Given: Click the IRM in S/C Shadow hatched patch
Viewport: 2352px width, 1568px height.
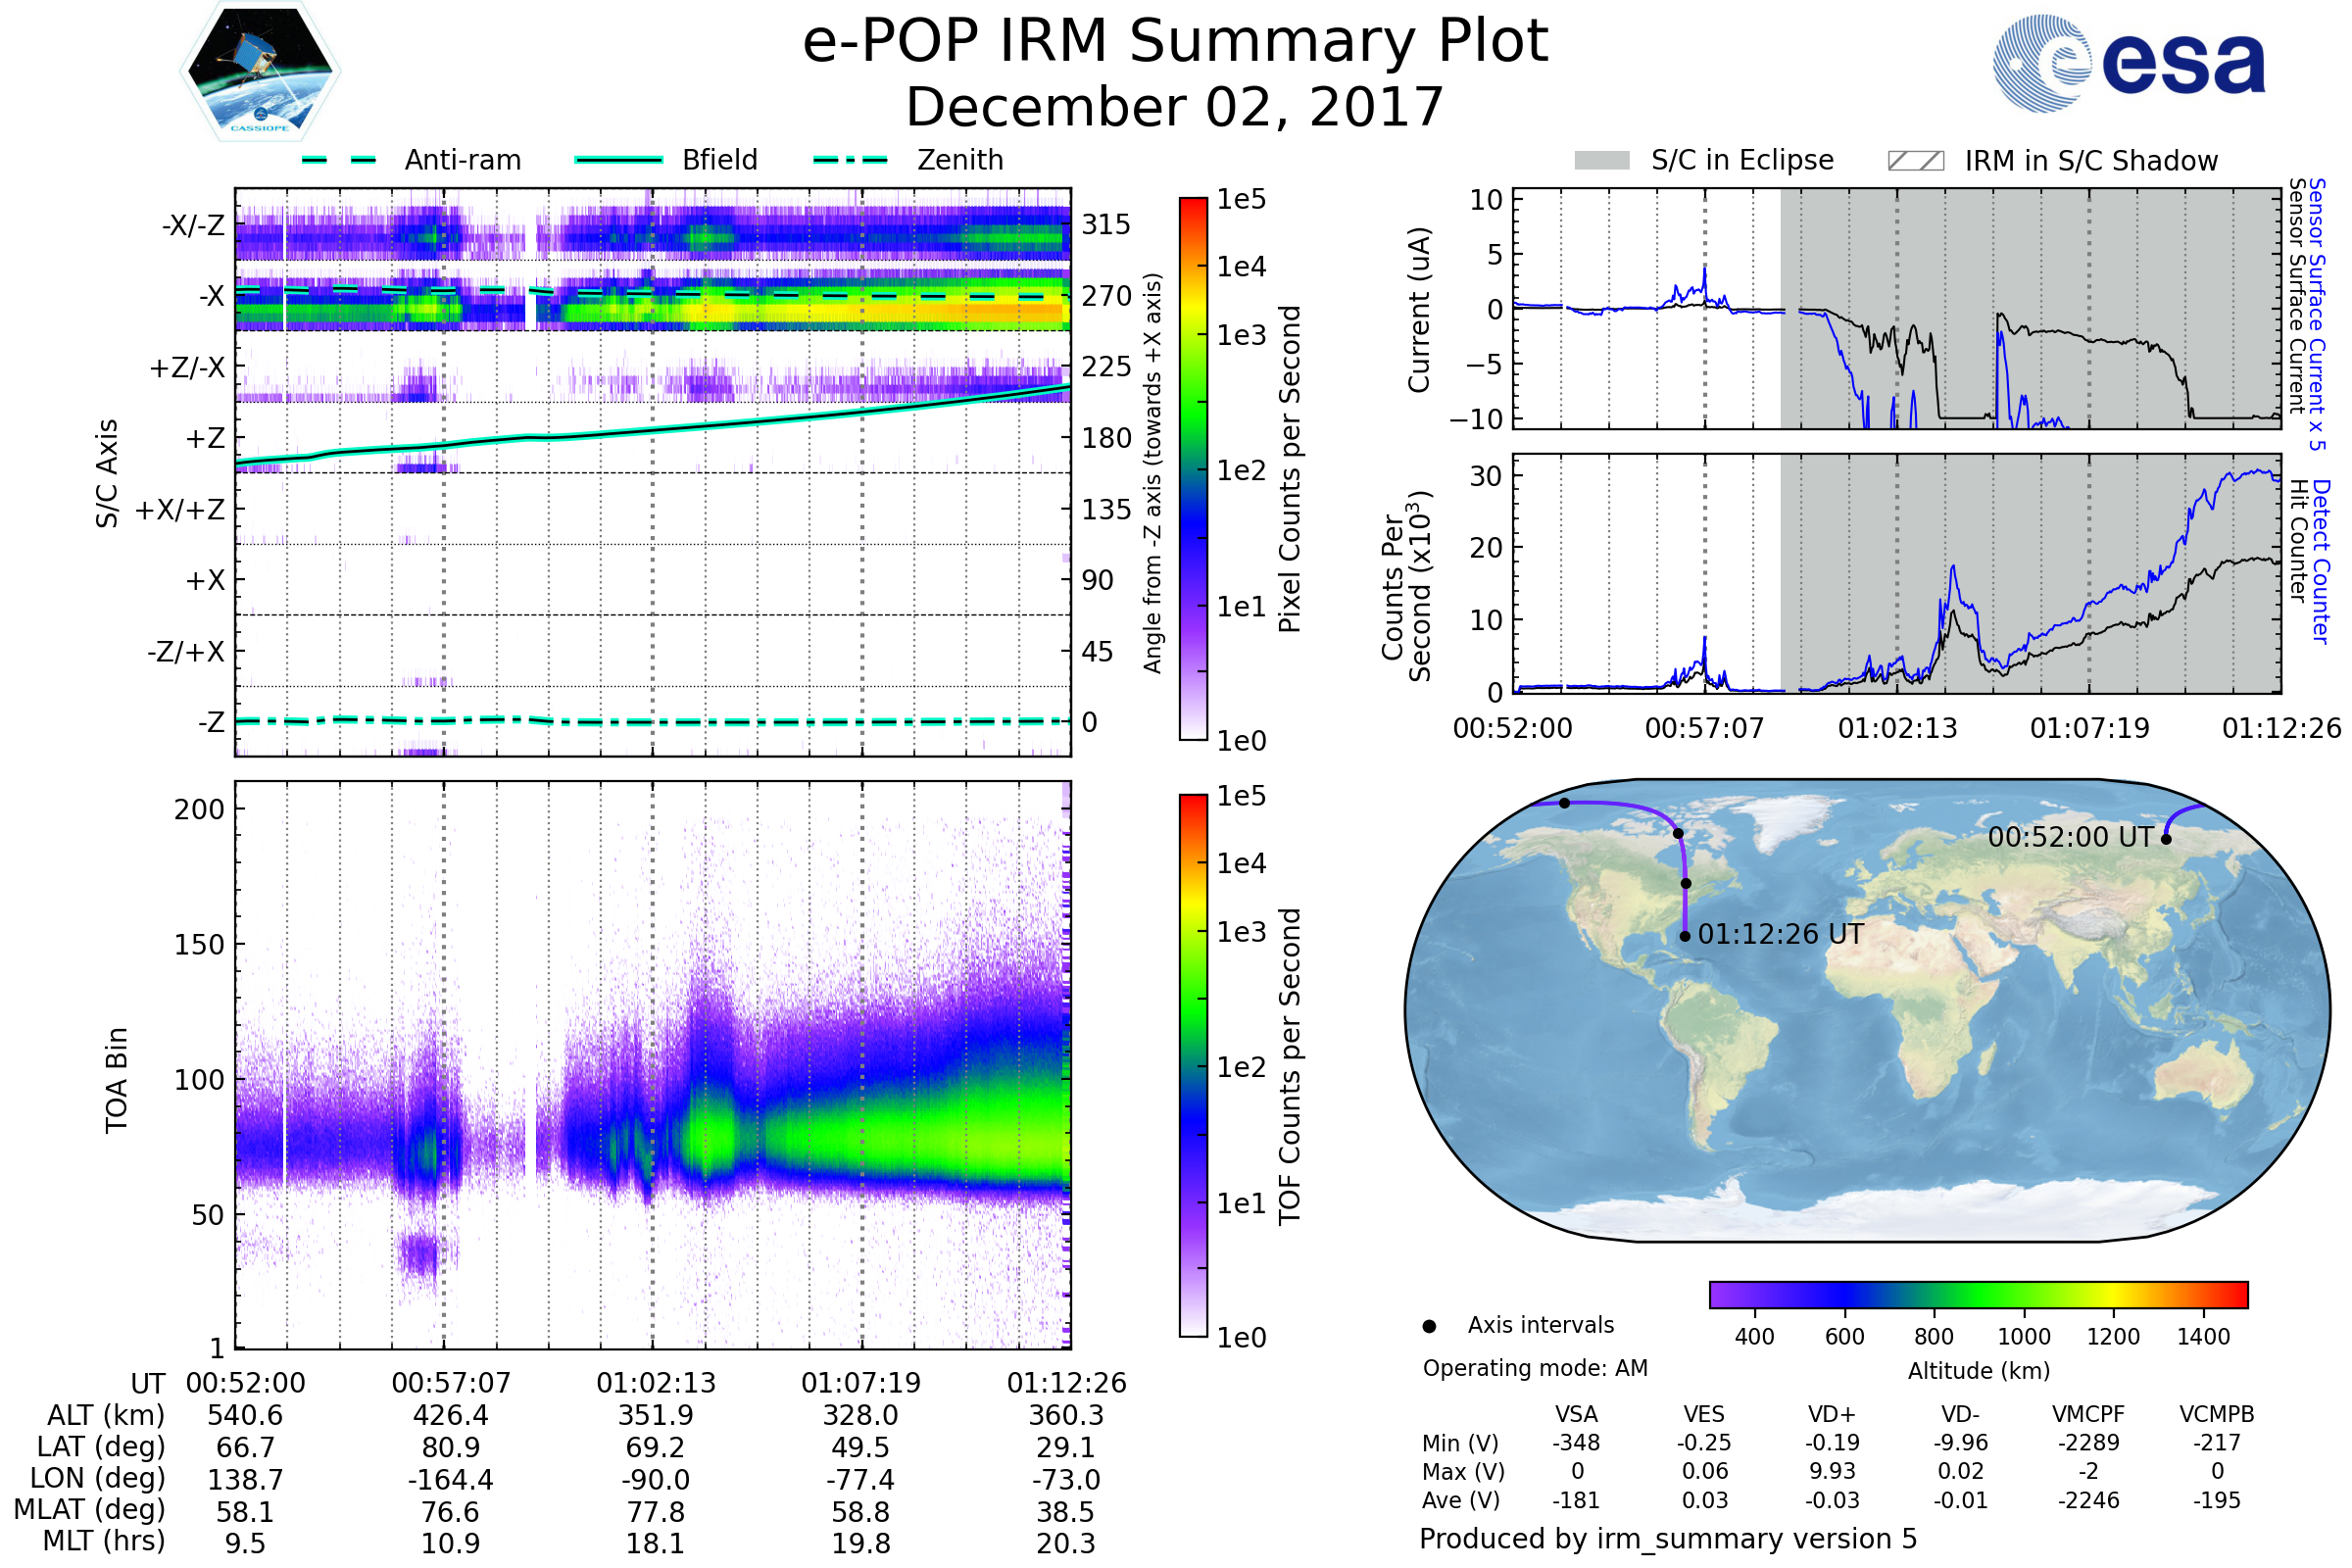Looking at the screenshot, I should pyautogui.click(x=1916, y=161).
